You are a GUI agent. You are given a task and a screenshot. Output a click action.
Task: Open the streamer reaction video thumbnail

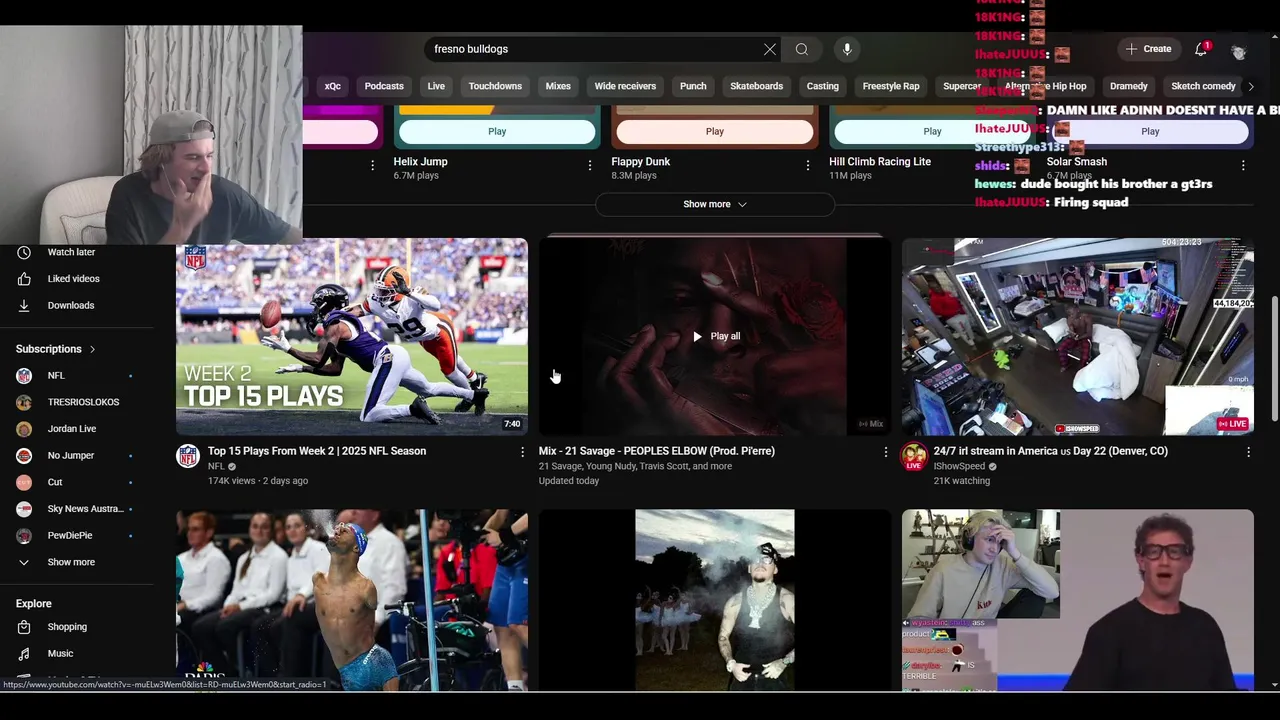(1078, 600)
